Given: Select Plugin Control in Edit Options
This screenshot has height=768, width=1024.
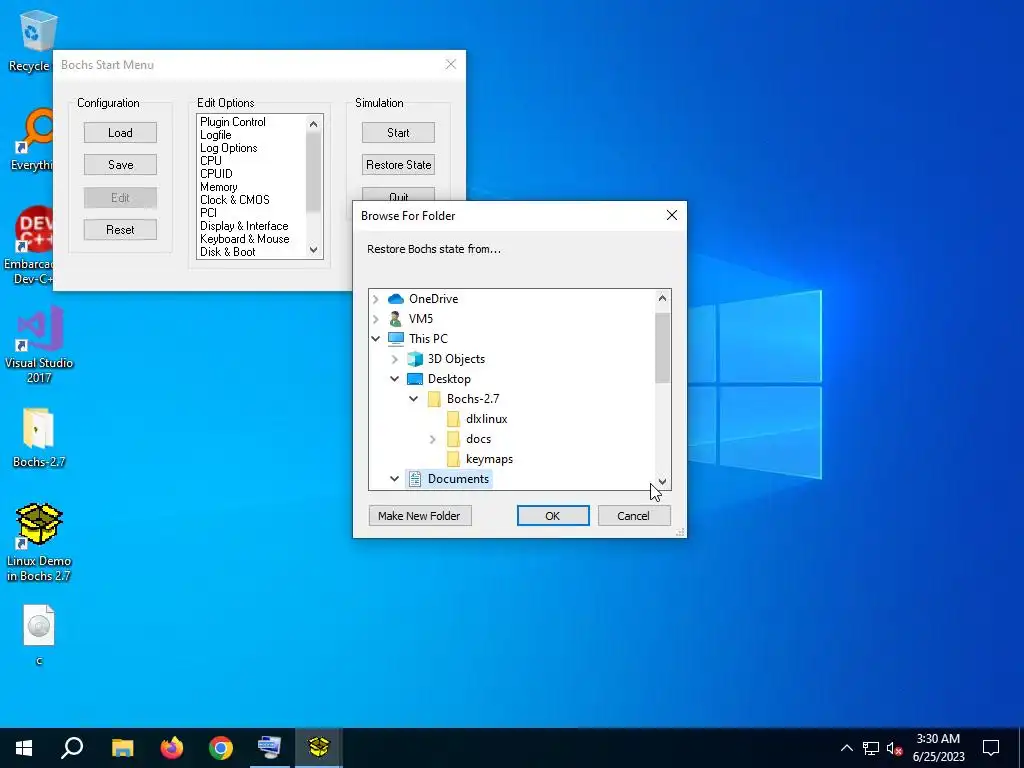Looking at the screenshot, I should point(232,122).
